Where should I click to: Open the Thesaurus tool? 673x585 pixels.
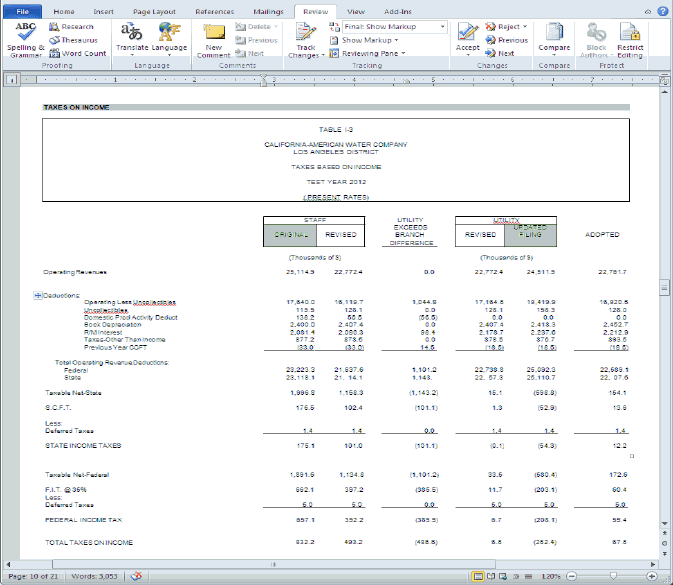(72, 40)
